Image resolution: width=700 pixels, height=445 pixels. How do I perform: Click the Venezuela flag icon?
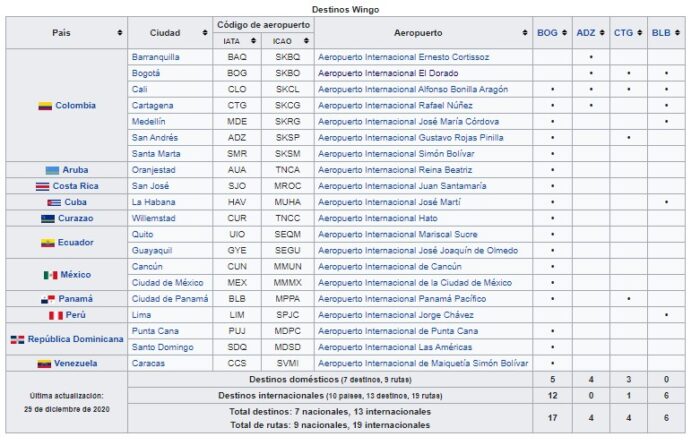[x=43, y=363]
